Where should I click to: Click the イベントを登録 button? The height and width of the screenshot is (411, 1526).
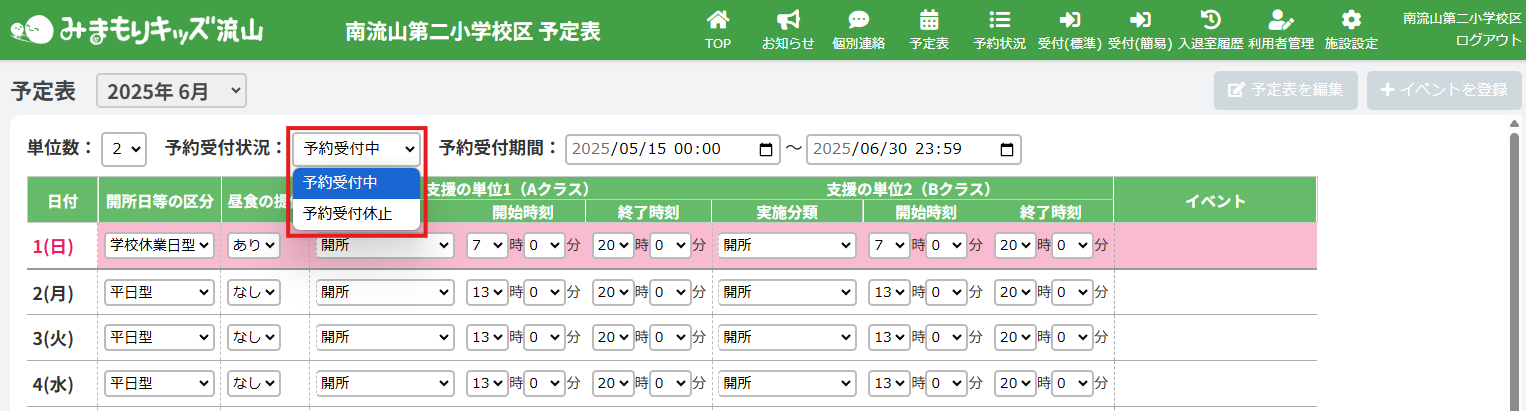click(x=1444, y=90)
